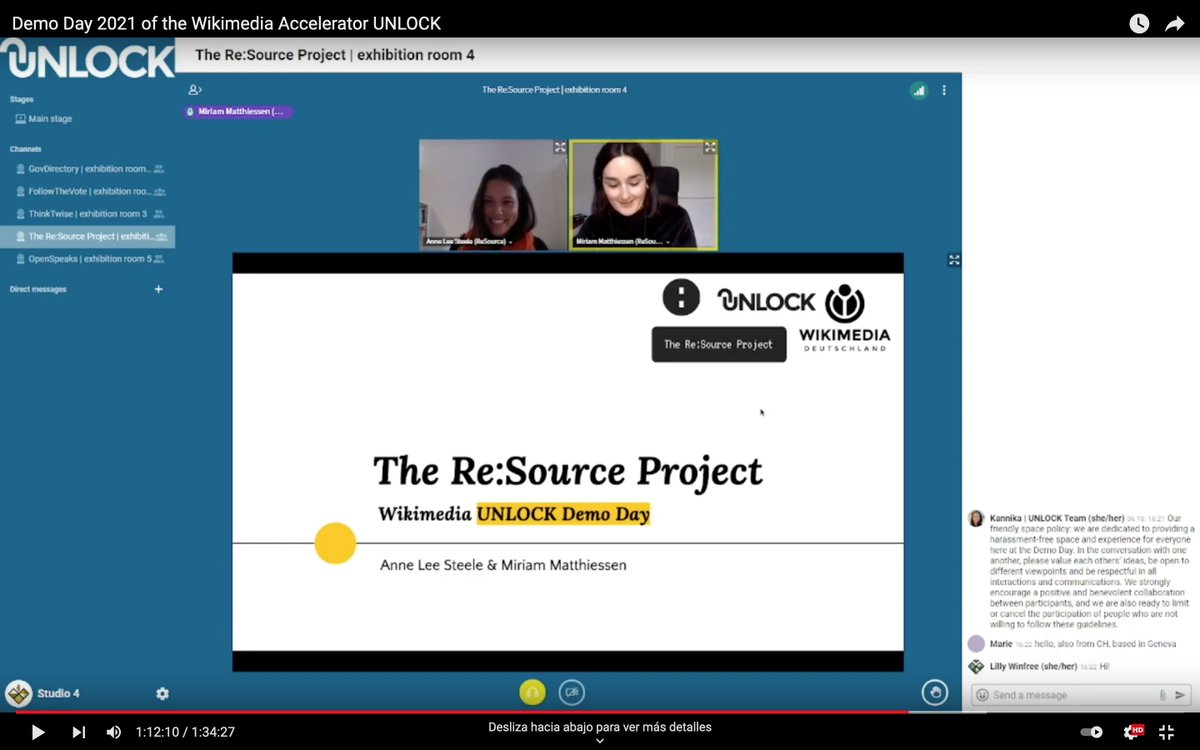
Task: Click Lilly Winfree chat avatar
Action: (976, 666)
